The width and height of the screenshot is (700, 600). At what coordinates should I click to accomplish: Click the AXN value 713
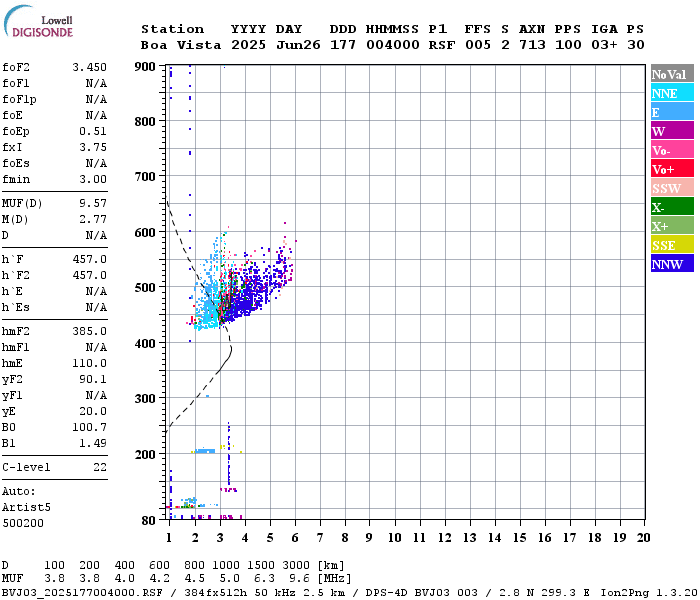click(532, 45)
